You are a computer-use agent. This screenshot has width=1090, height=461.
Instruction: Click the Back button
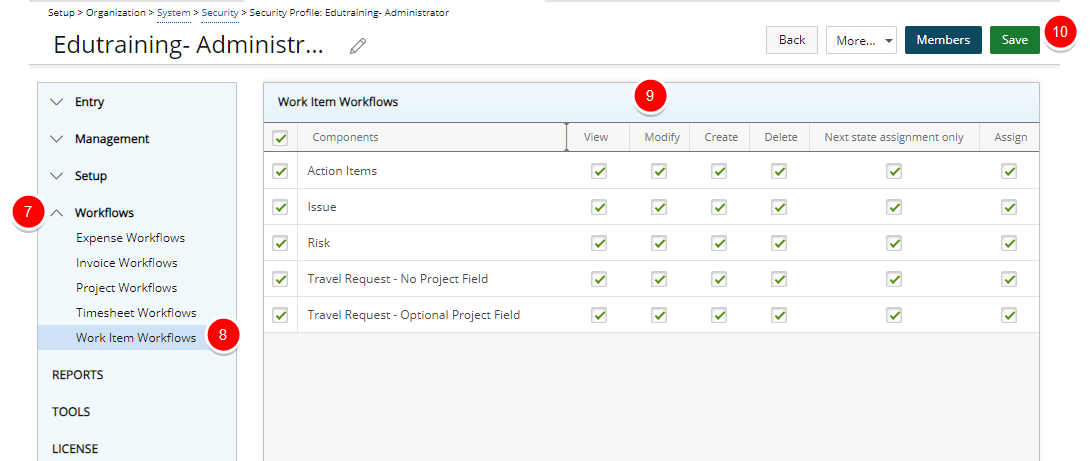pos(792,40)
